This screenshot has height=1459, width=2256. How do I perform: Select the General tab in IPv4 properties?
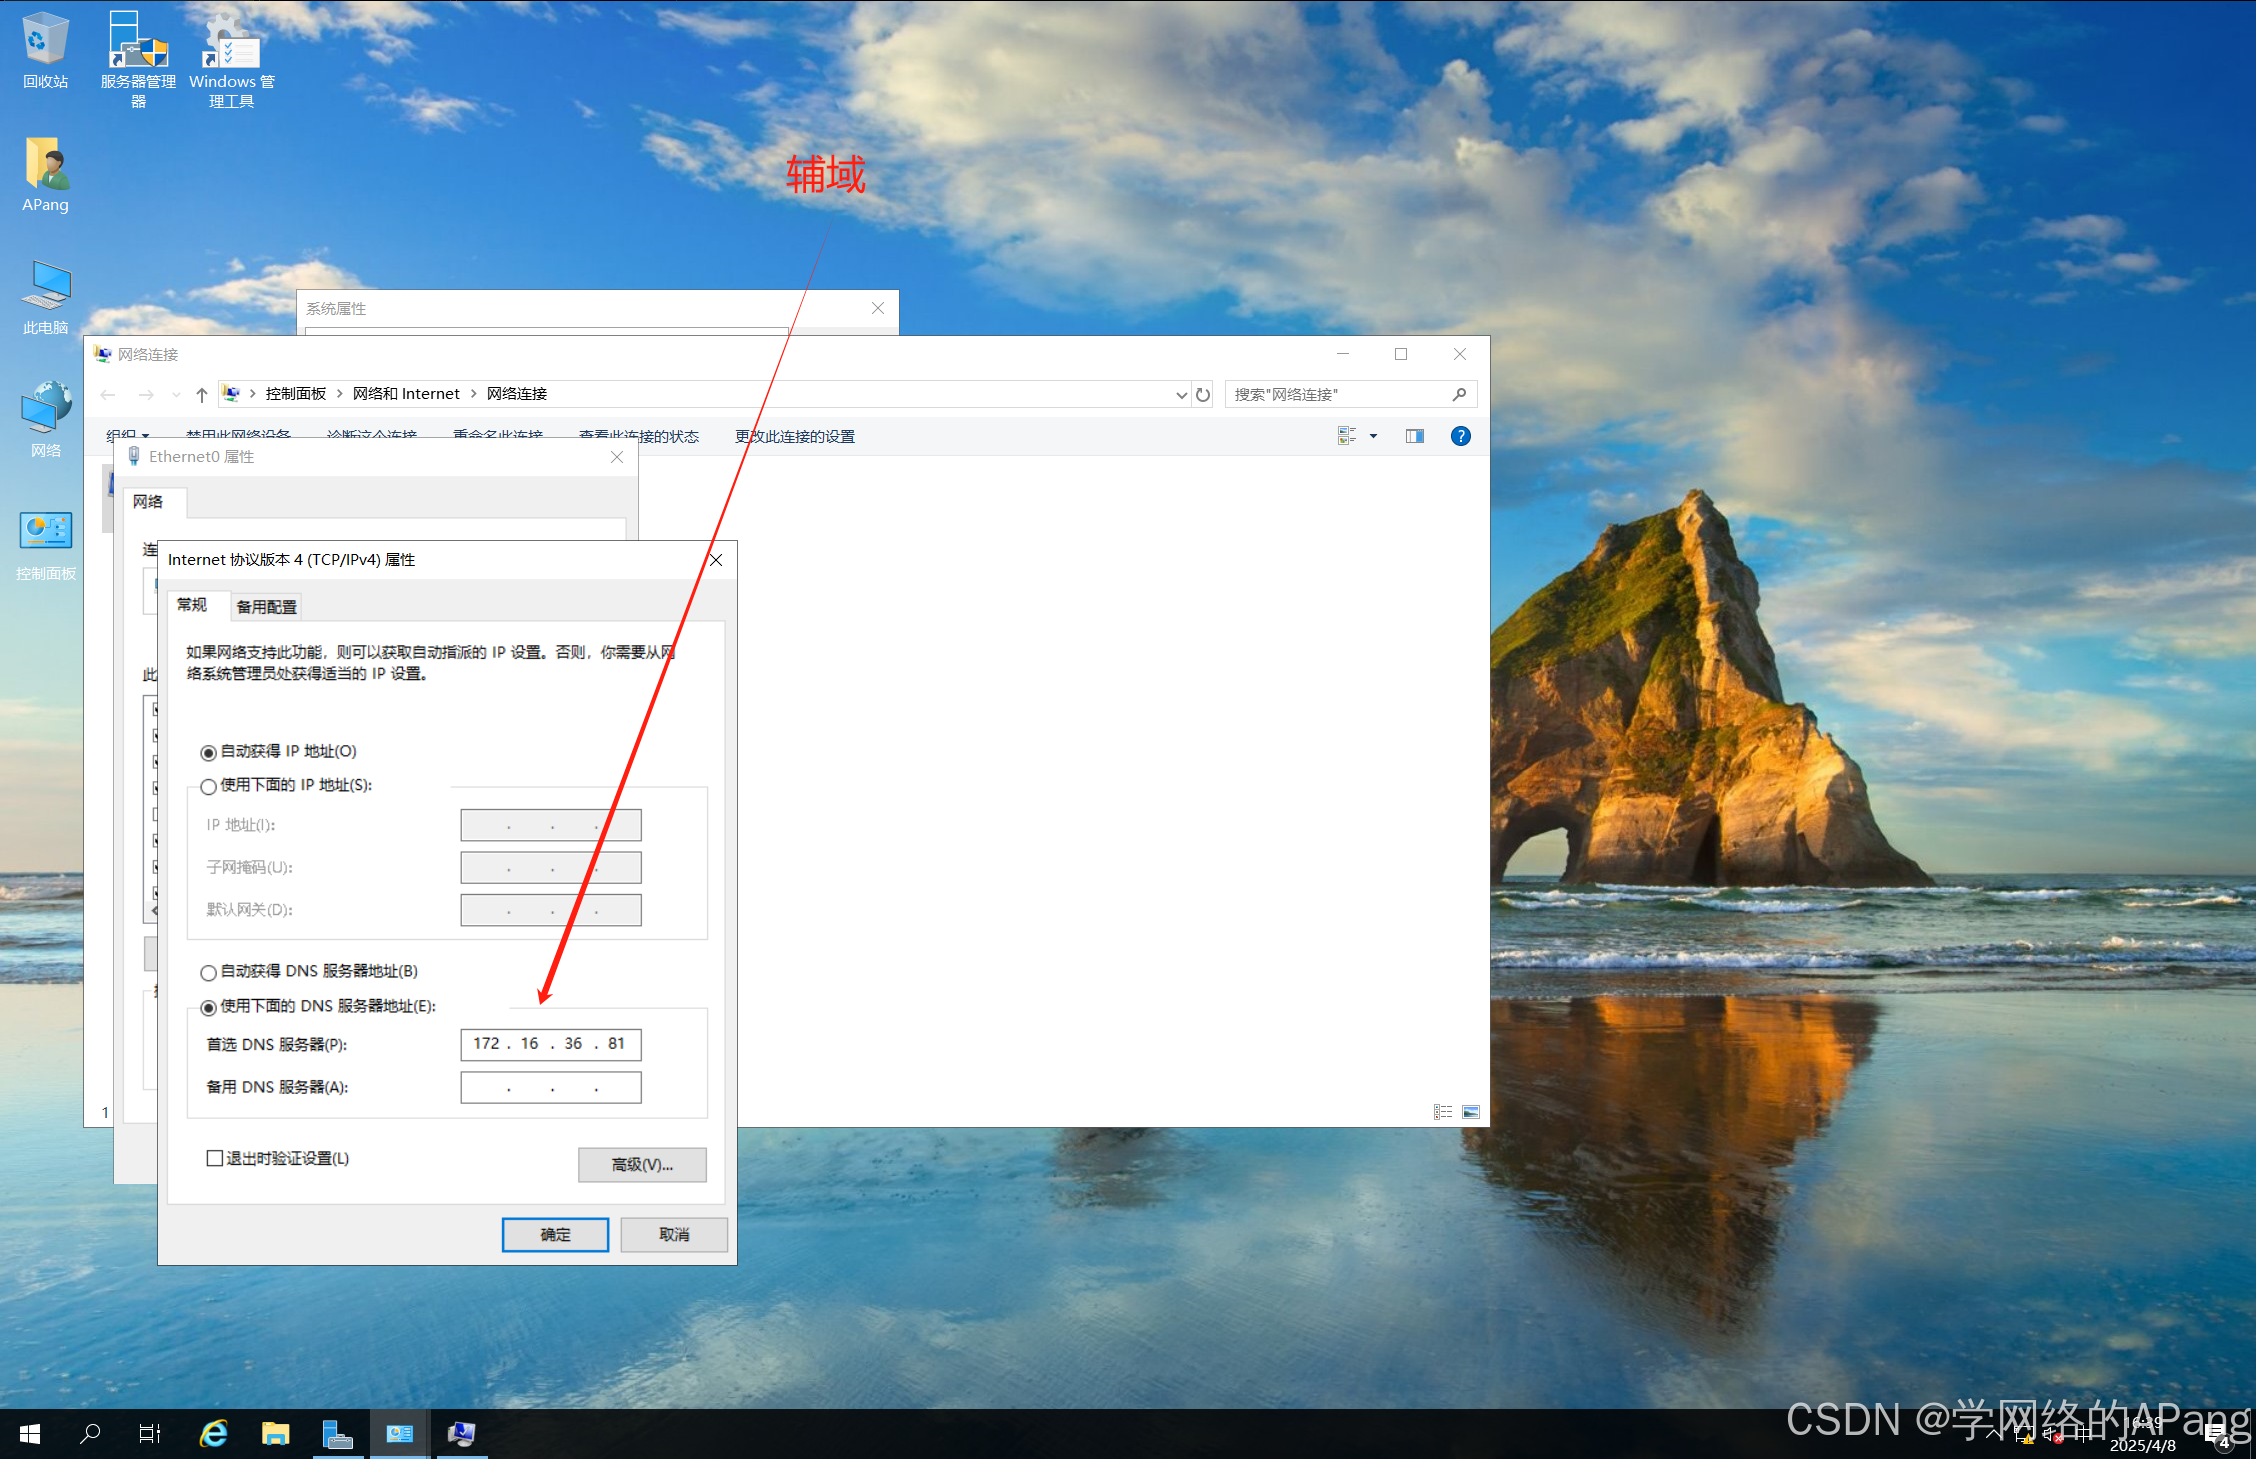[191, 604]
